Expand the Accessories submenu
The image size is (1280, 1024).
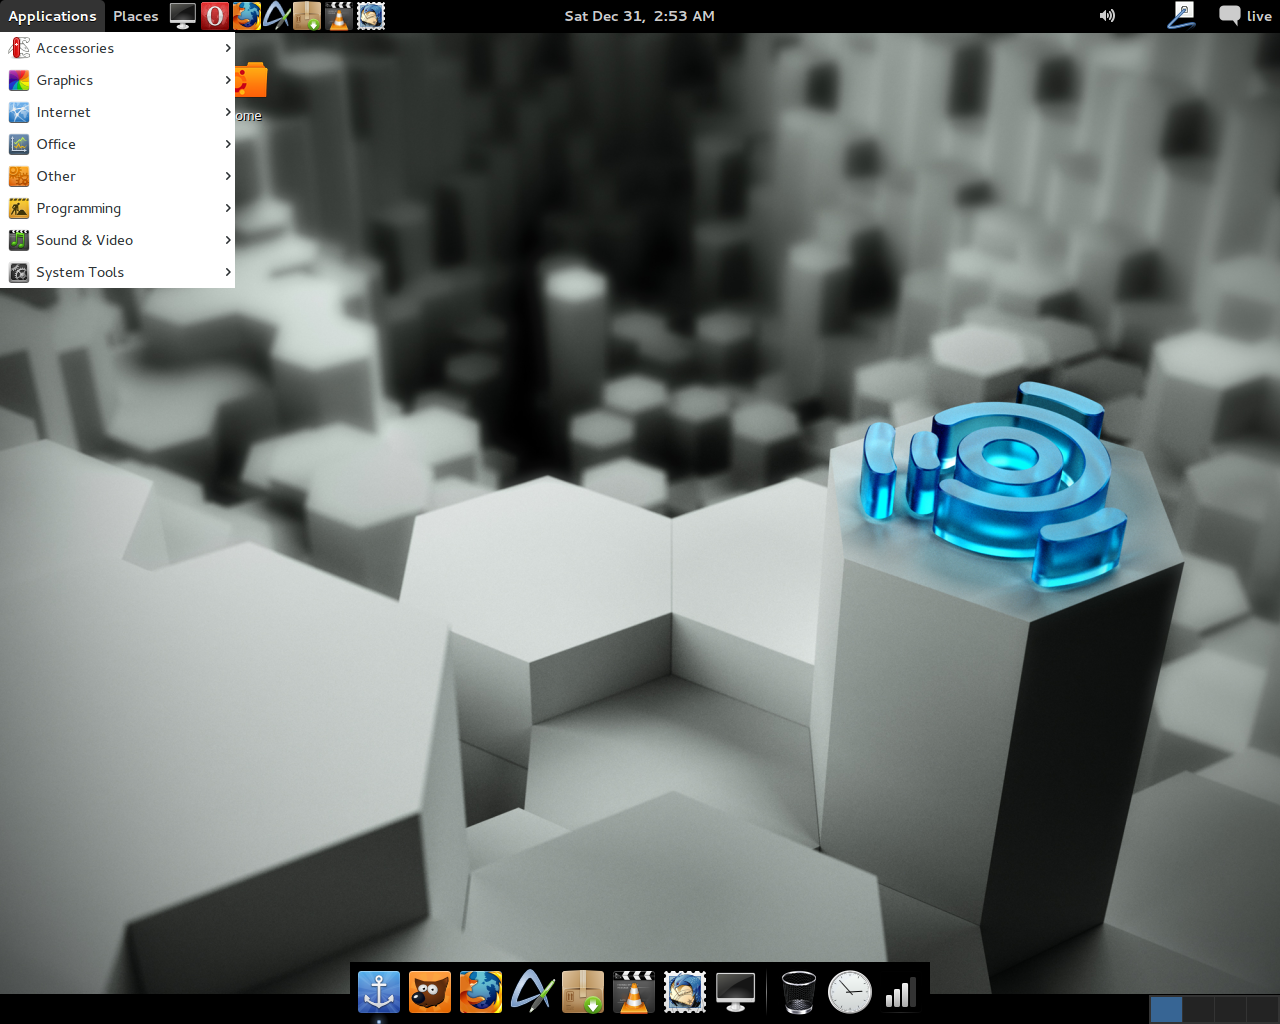click(118, 48)
